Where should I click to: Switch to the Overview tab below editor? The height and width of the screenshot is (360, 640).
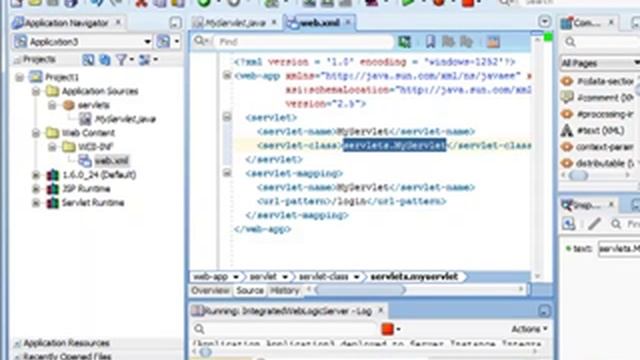pyautogui.click(x=210, y=290)
